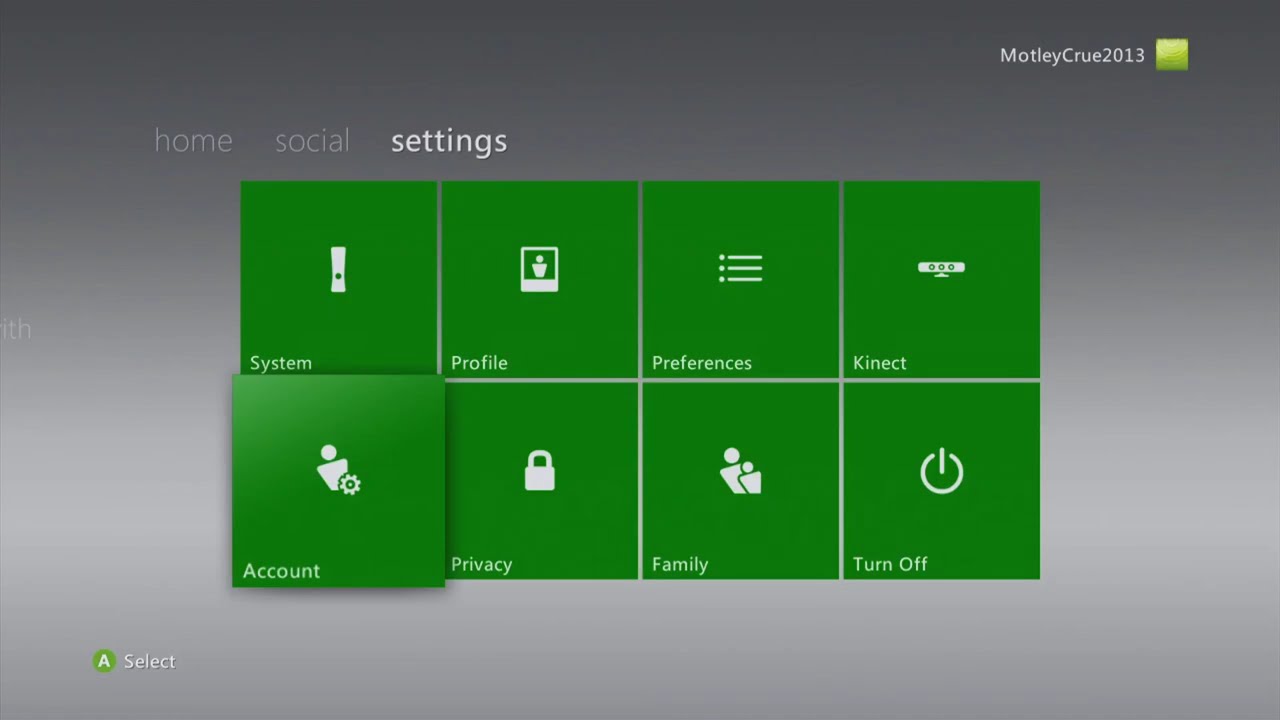Select the Preferences list icon
Screen dimensions: 1280x720
[x=740, y=268]
